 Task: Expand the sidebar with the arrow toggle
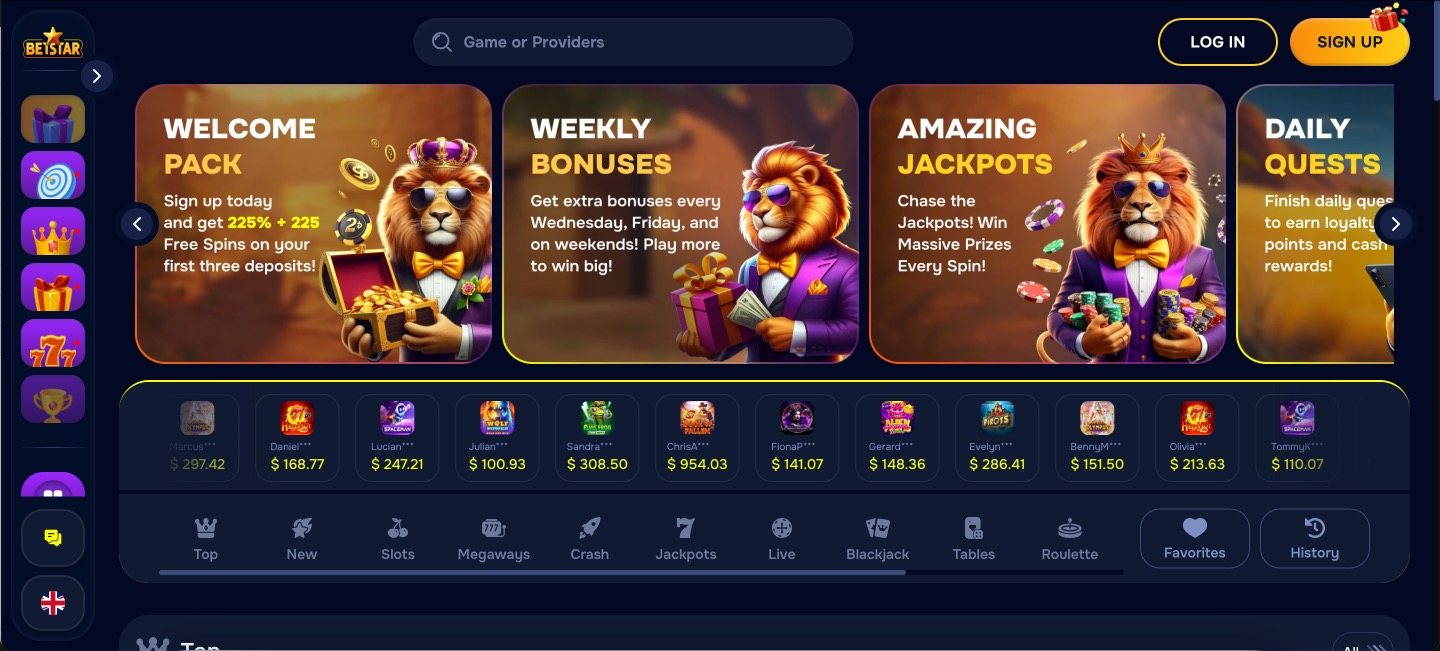coord(97,76)
